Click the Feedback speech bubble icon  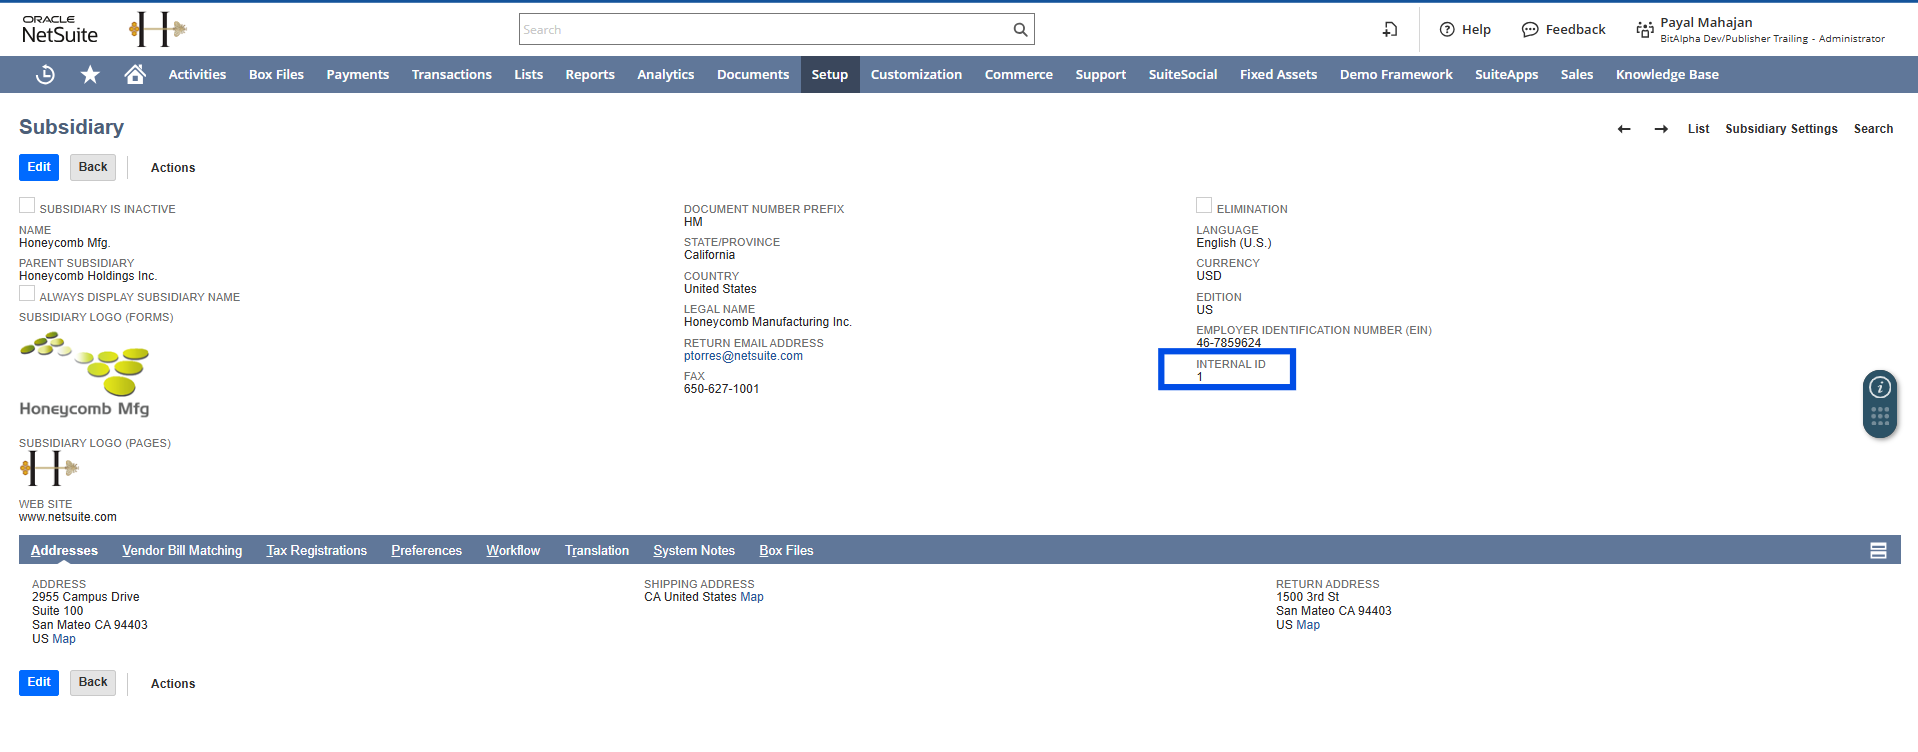pos(1530,30)
